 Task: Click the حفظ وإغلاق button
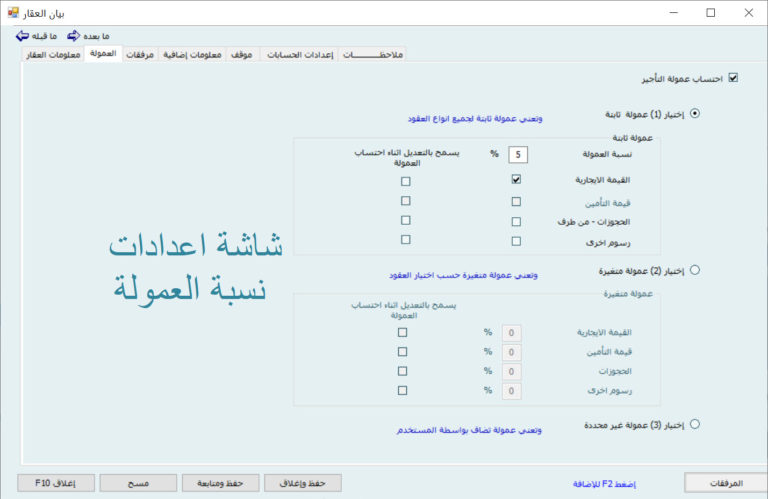[302, 483]
